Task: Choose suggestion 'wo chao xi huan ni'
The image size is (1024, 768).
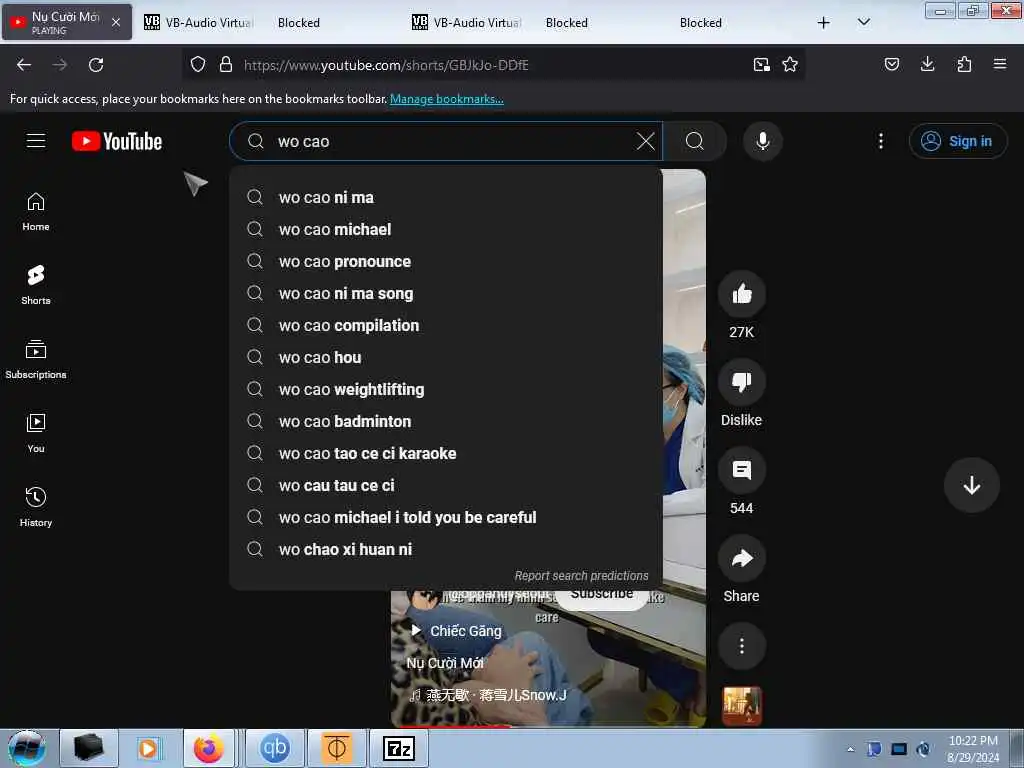Action: 445,549
